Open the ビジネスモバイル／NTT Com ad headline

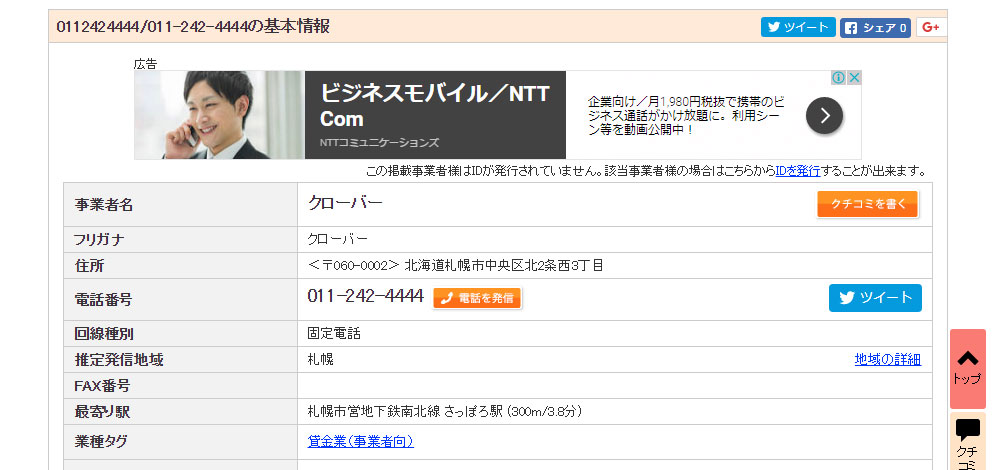(x=434, y=106)
